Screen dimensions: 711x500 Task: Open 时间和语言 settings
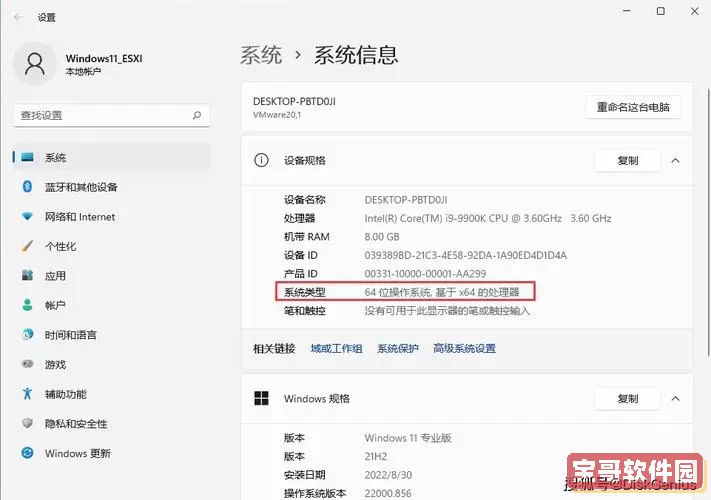[x=112, y=335]
